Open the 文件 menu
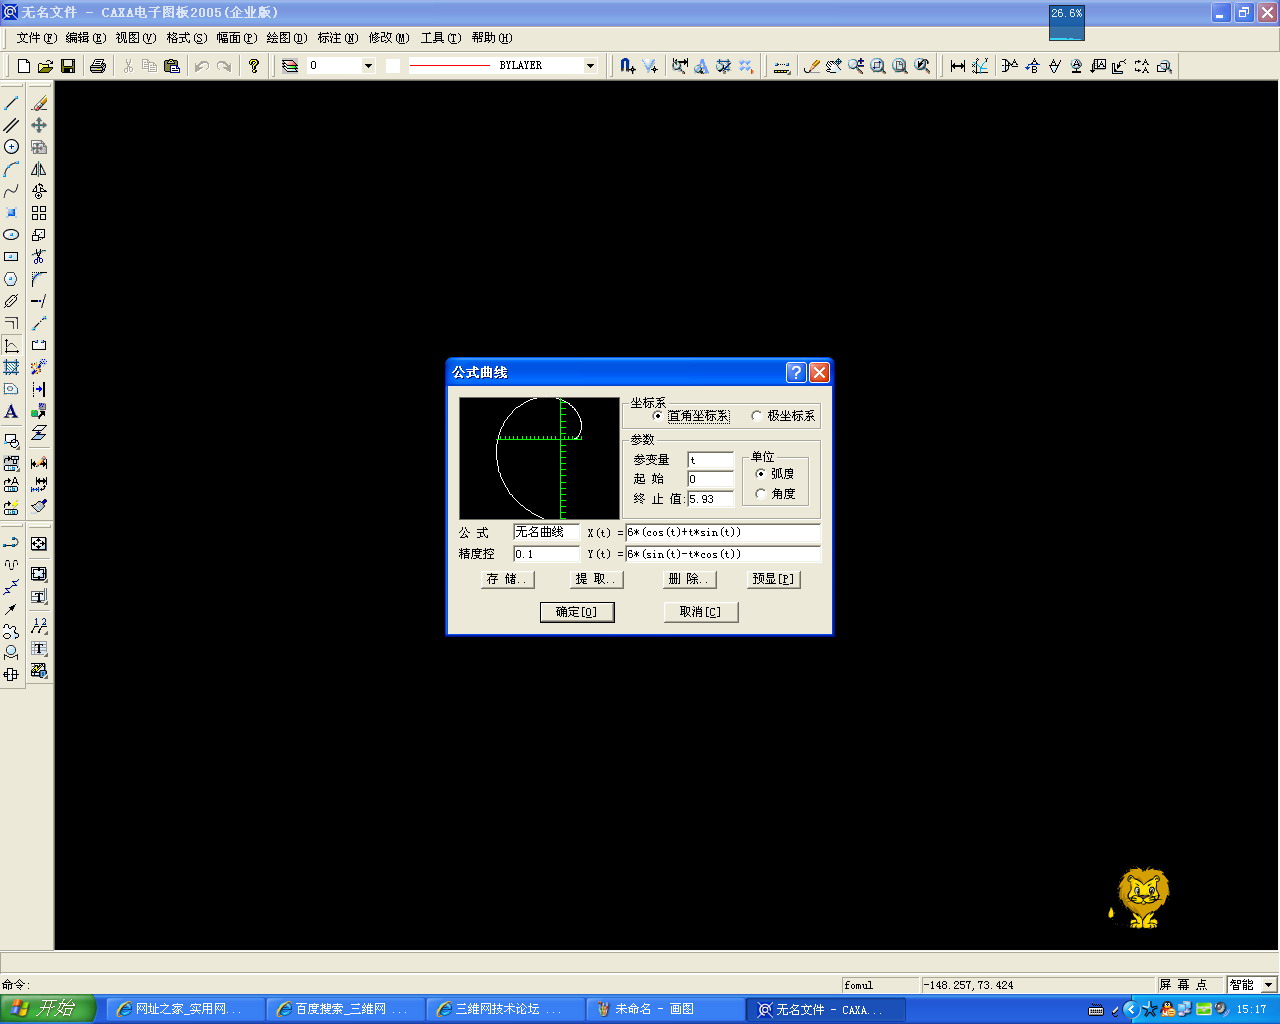Image resolution: width=1280 pixels, height=1024 pixels. 36,38
